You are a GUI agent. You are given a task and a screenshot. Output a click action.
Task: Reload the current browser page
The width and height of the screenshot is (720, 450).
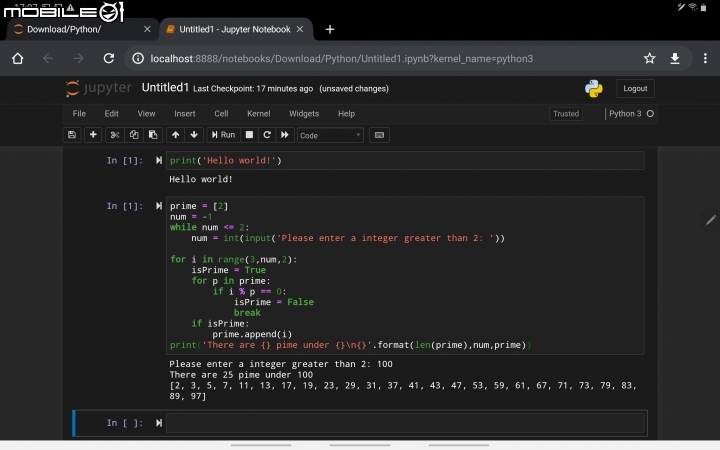(108, 59)
